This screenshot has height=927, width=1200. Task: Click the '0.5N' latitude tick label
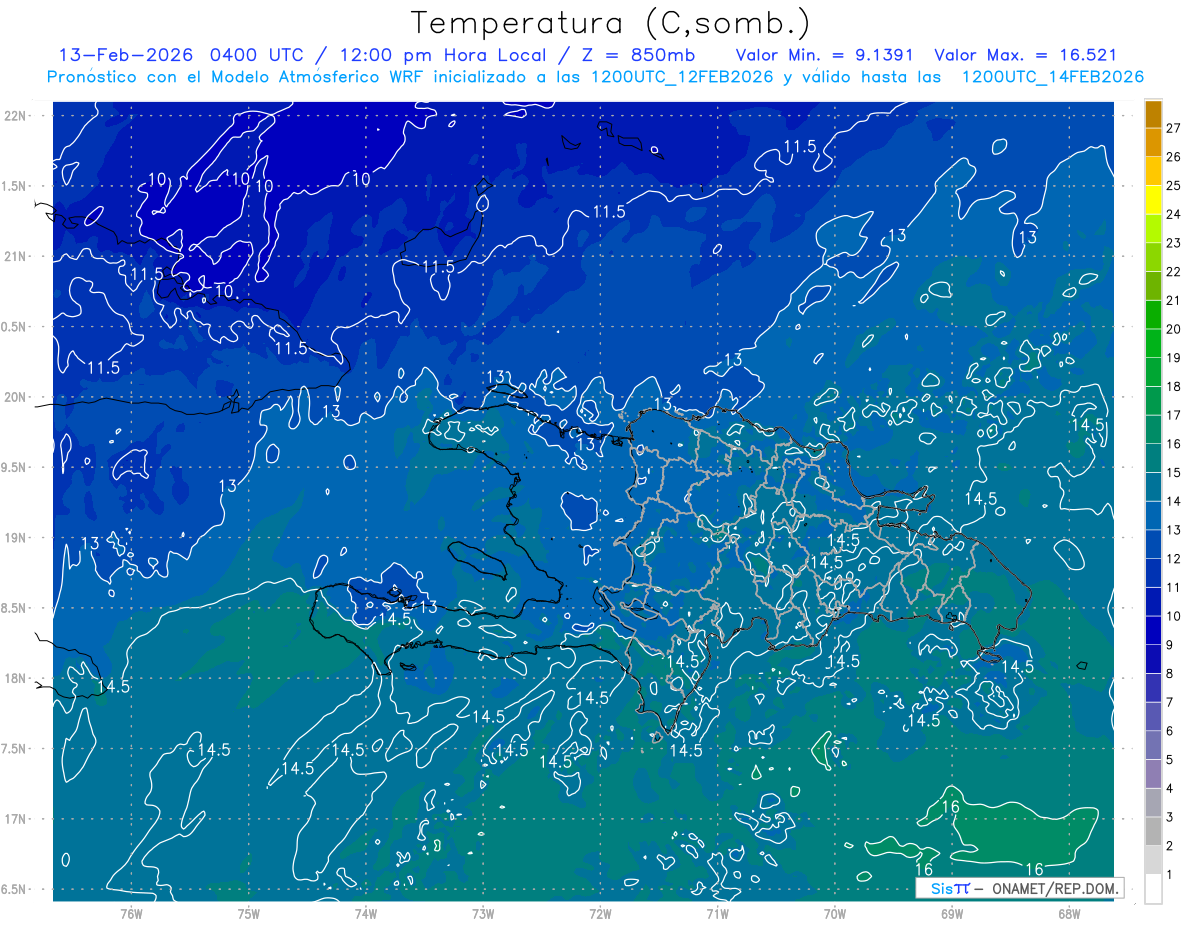[x=14, y=327]
